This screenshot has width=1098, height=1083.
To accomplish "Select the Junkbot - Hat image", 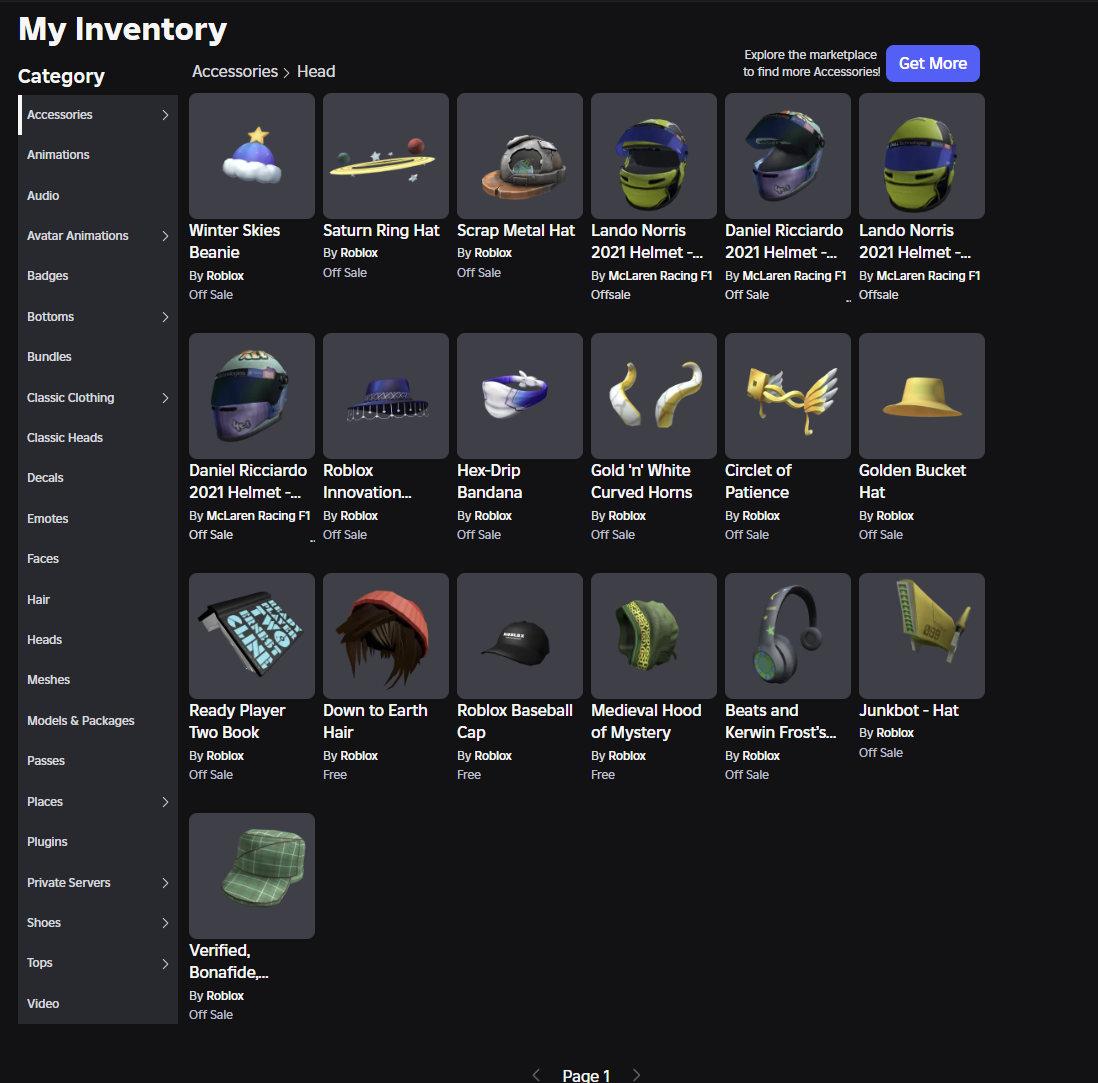I will [922, 636].
